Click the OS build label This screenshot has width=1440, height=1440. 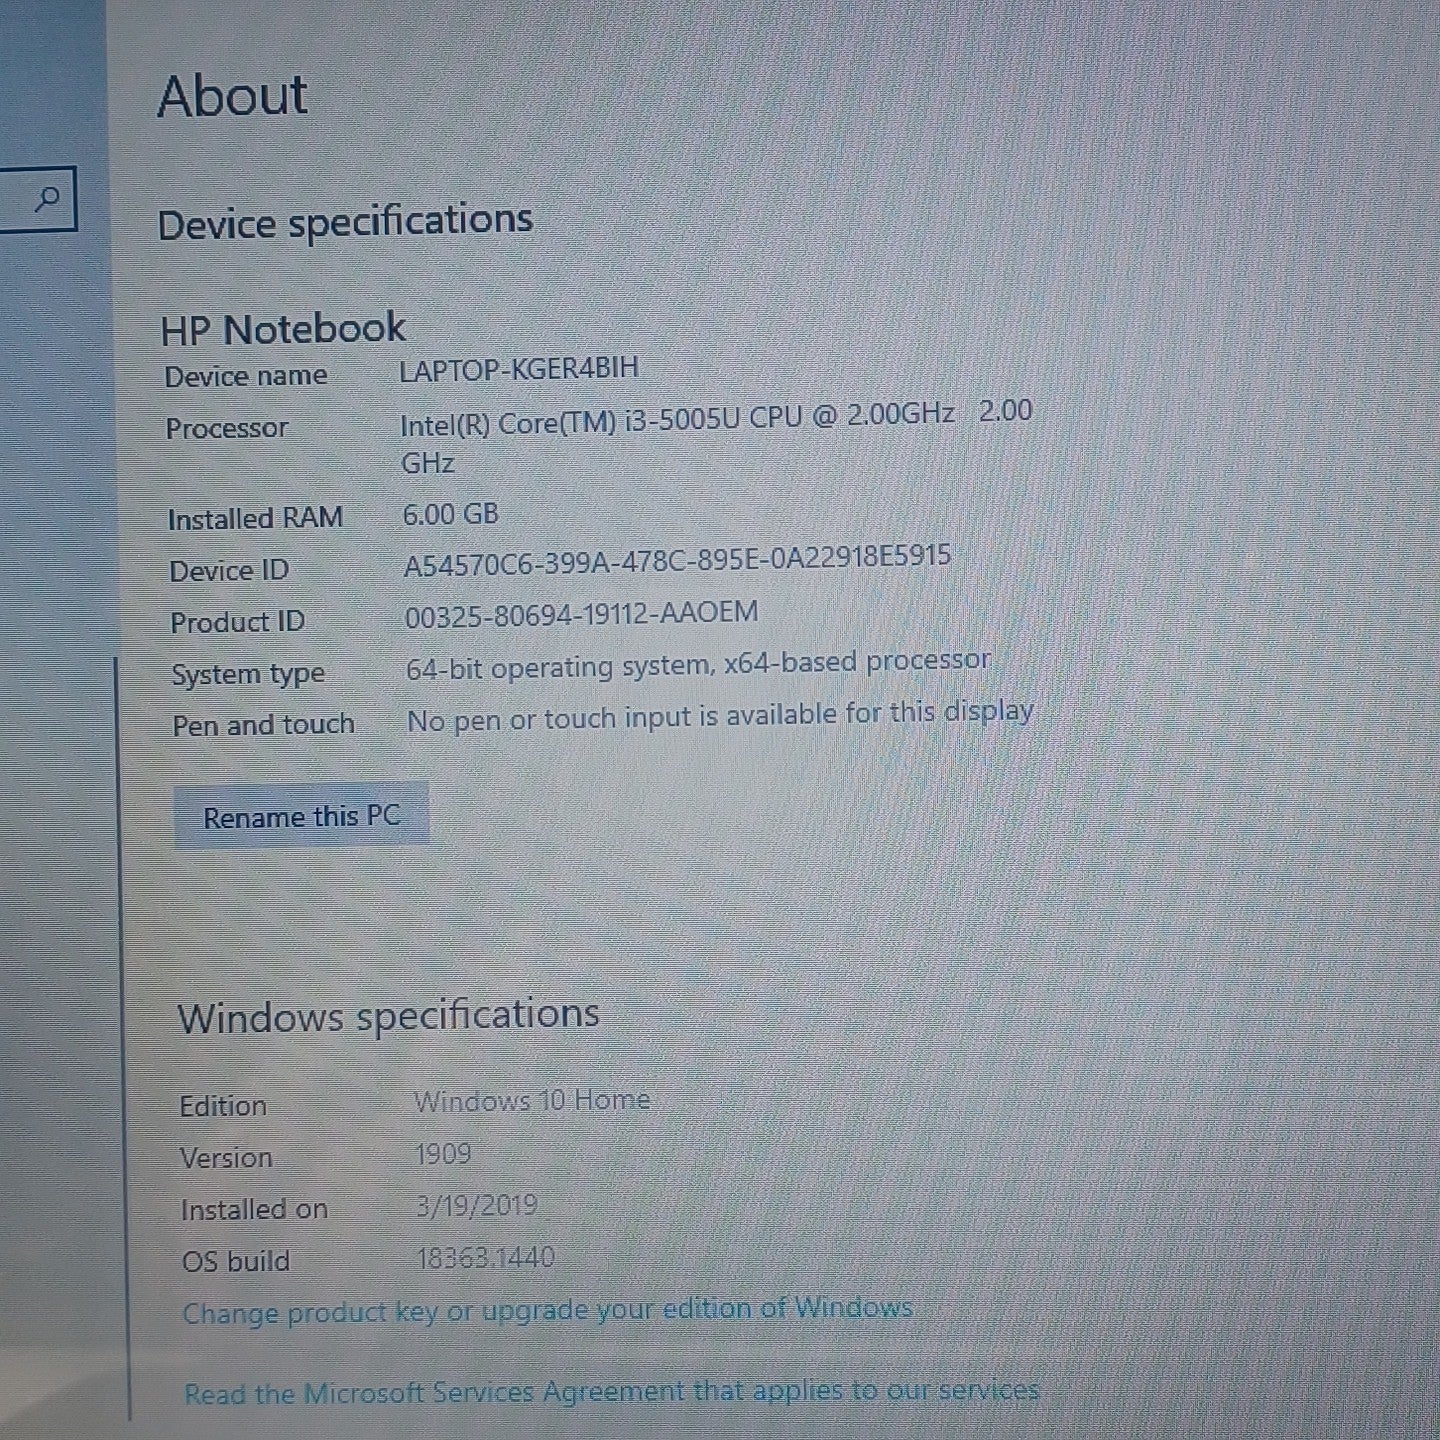pyautogui.click(x=236, y=1261)
